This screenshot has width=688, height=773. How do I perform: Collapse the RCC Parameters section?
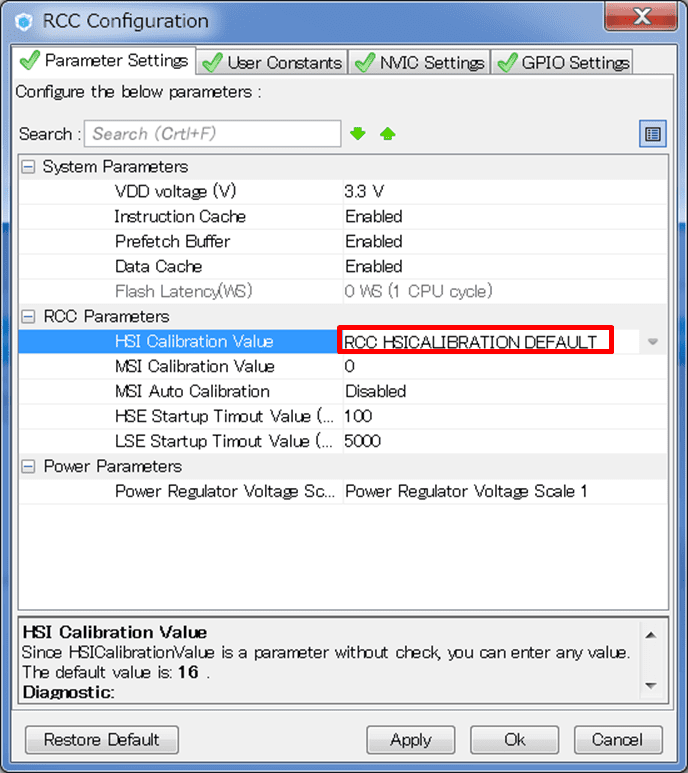coord(28,317)
